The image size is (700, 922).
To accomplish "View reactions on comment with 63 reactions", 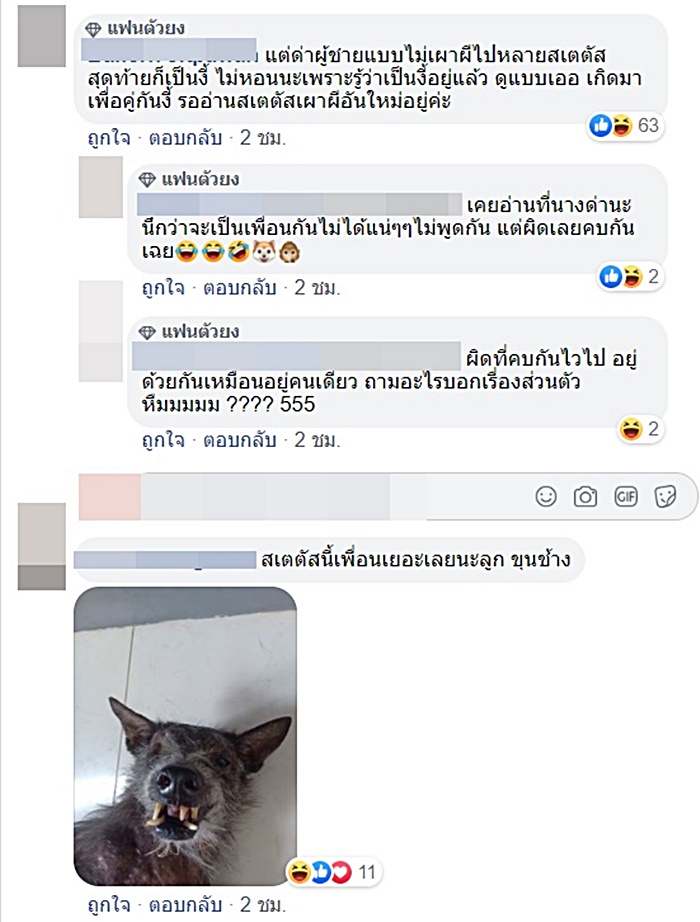I will 626,125.
